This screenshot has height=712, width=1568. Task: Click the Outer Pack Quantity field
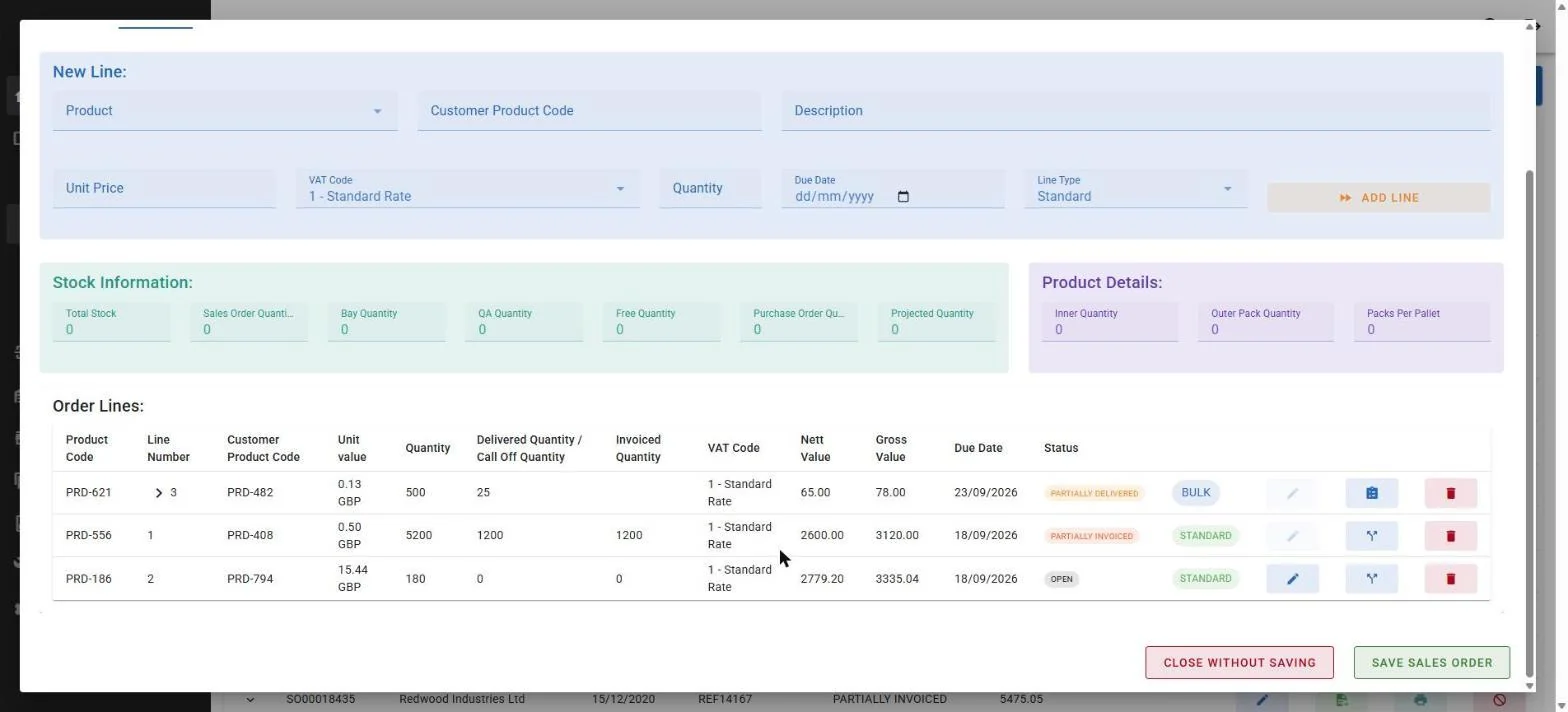pyautogui.click(x=1266, y=323)
